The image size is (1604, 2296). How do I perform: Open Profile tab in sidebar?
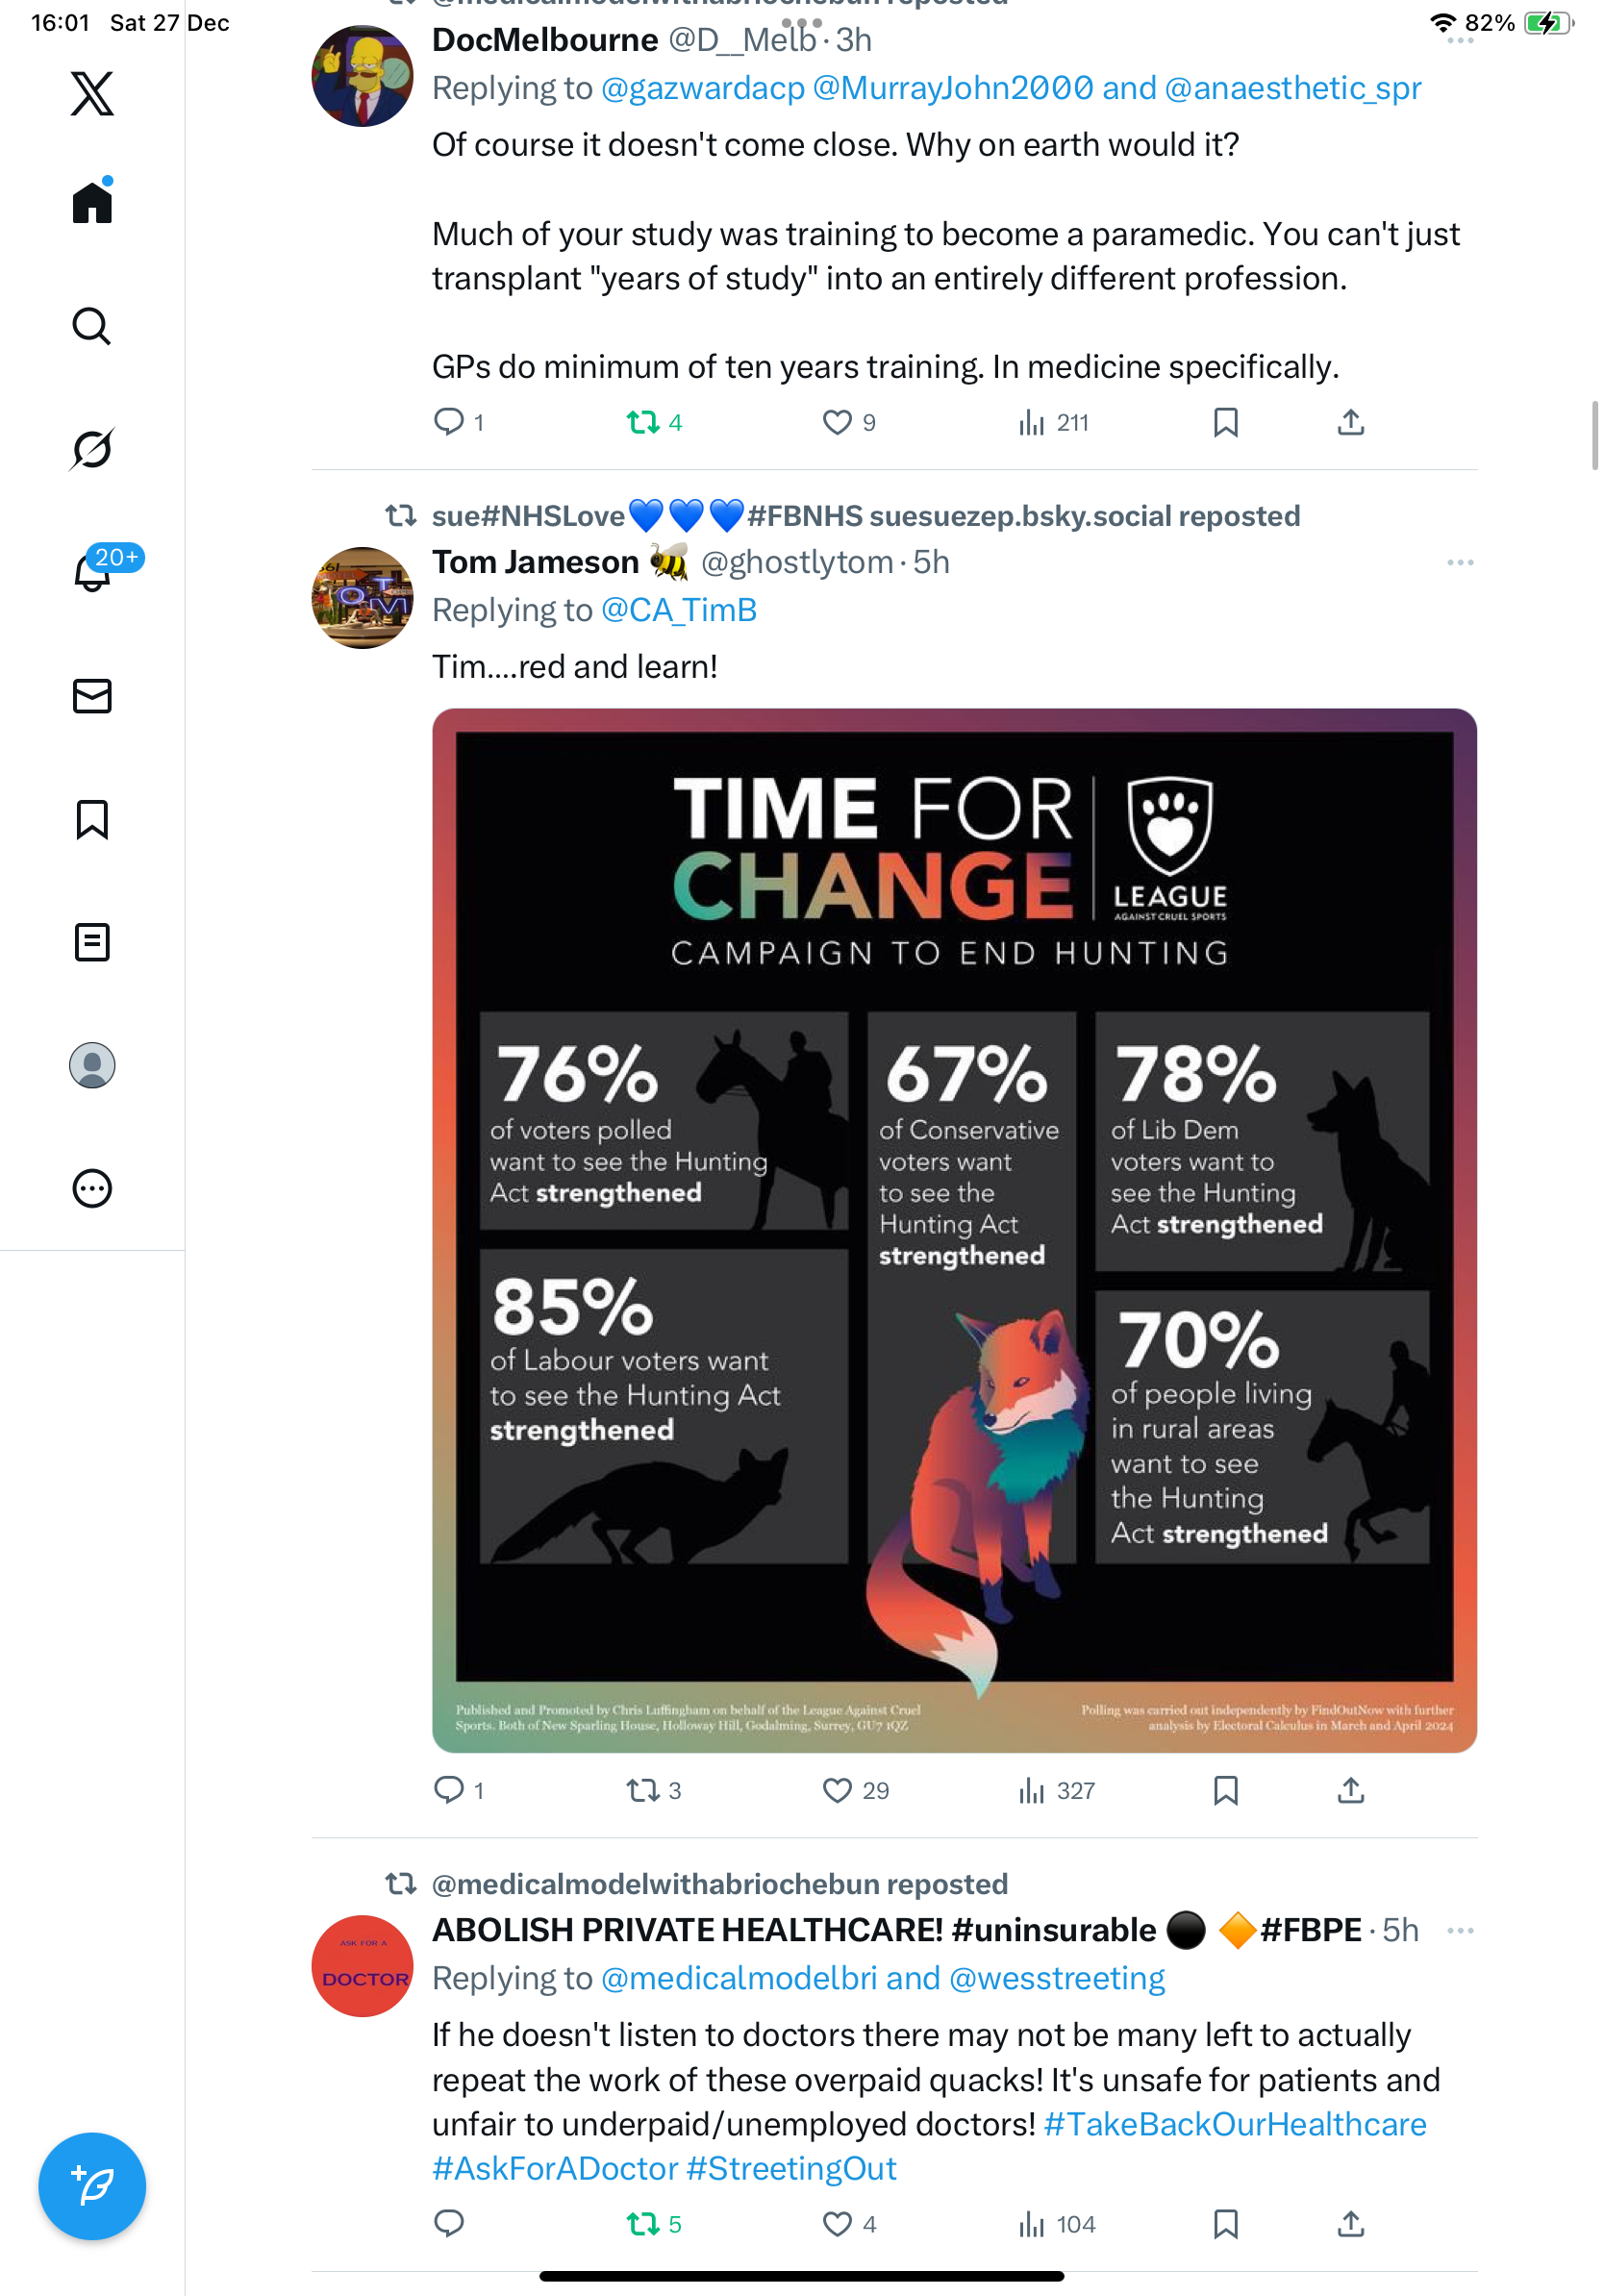92,1065
